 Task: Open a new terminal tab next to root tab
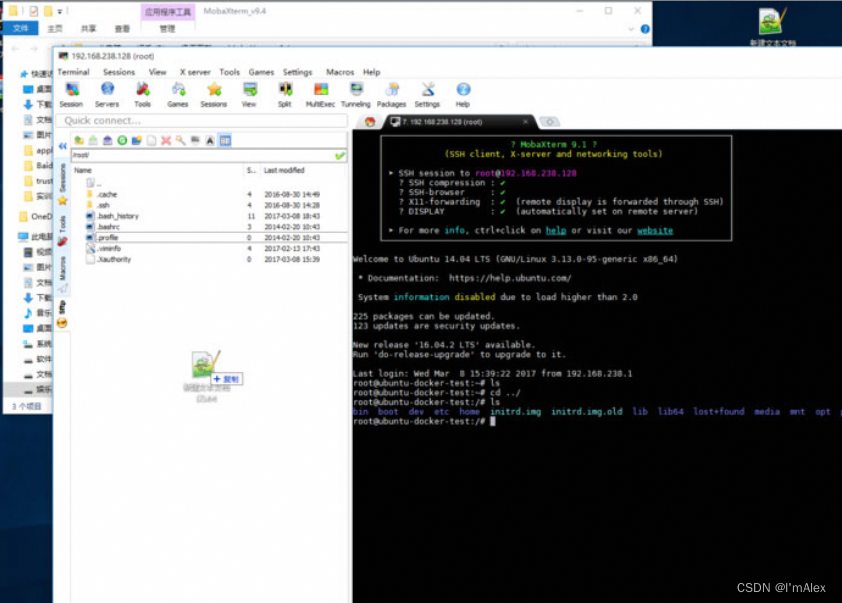[x=549, y=122]
